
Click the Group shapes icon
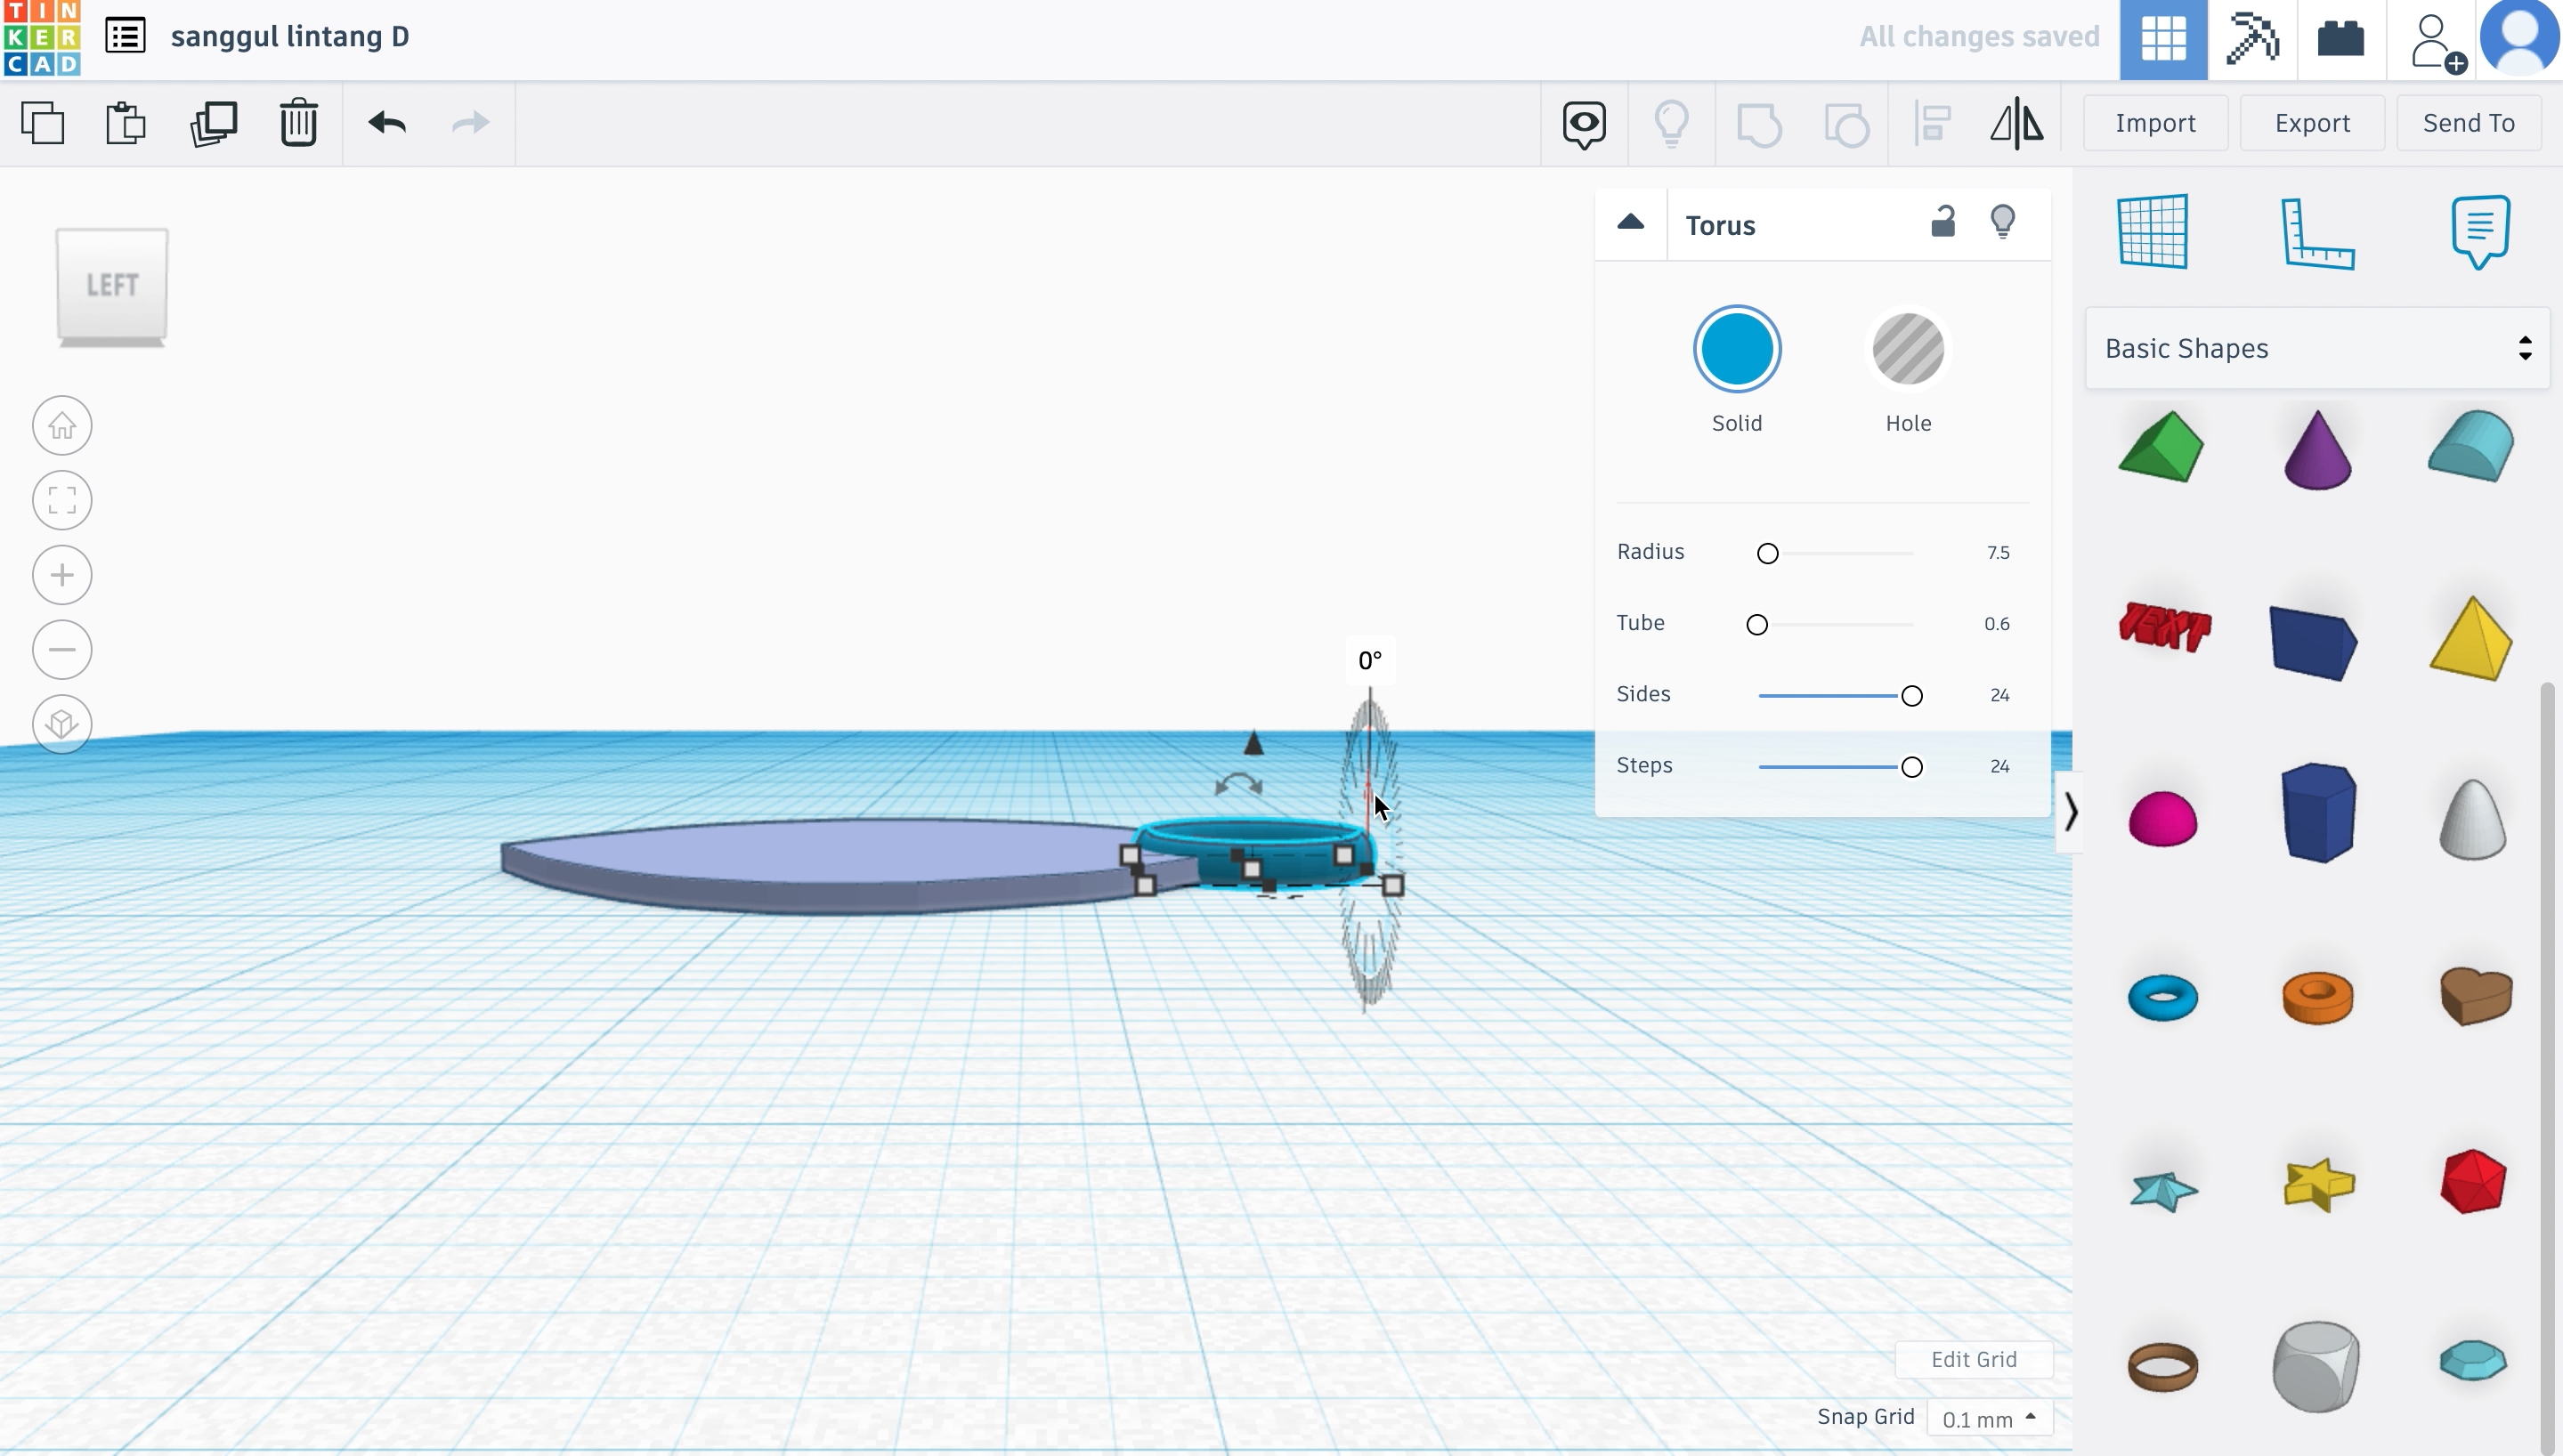tap(1759, 125)
